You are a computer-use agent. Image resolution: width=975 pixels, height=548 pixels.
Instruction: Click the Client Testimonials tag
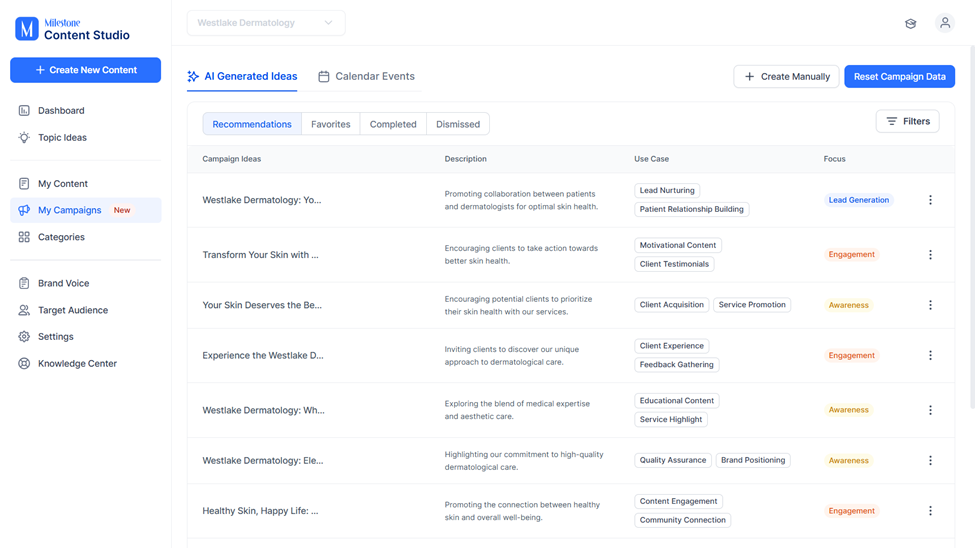674,264
